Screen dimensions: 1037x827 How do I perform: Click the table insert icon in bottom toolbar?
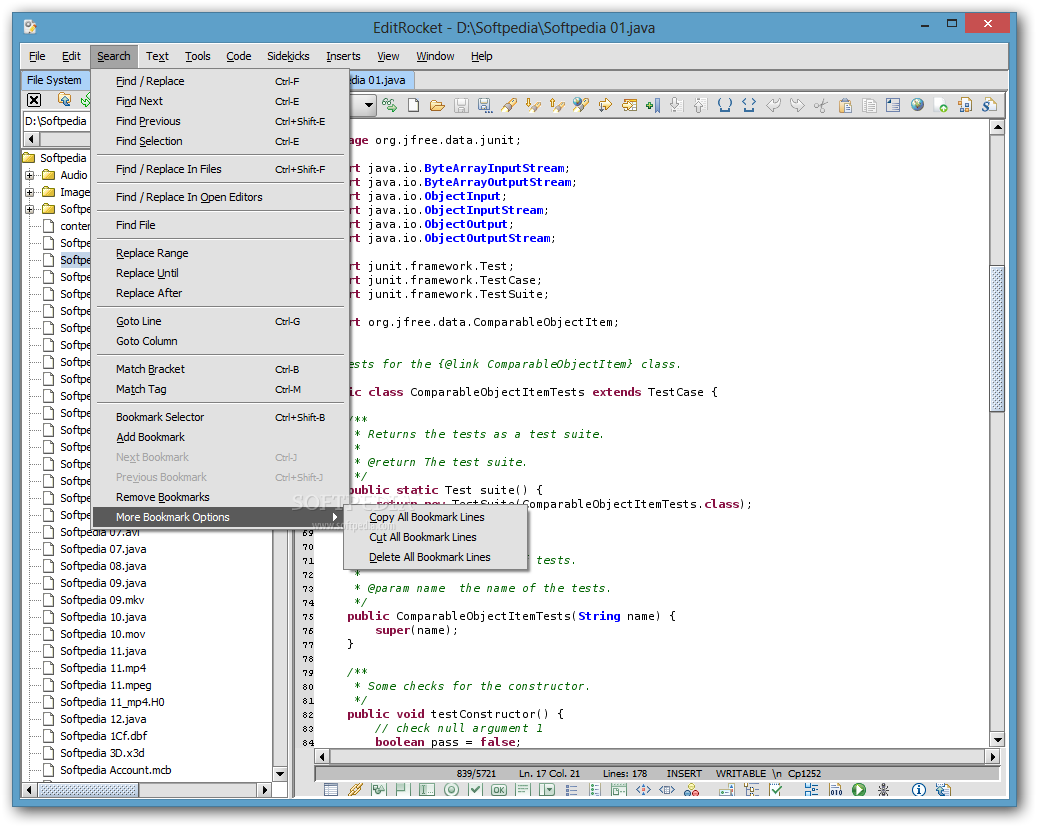pyautogui.click(x=331, y=789)
